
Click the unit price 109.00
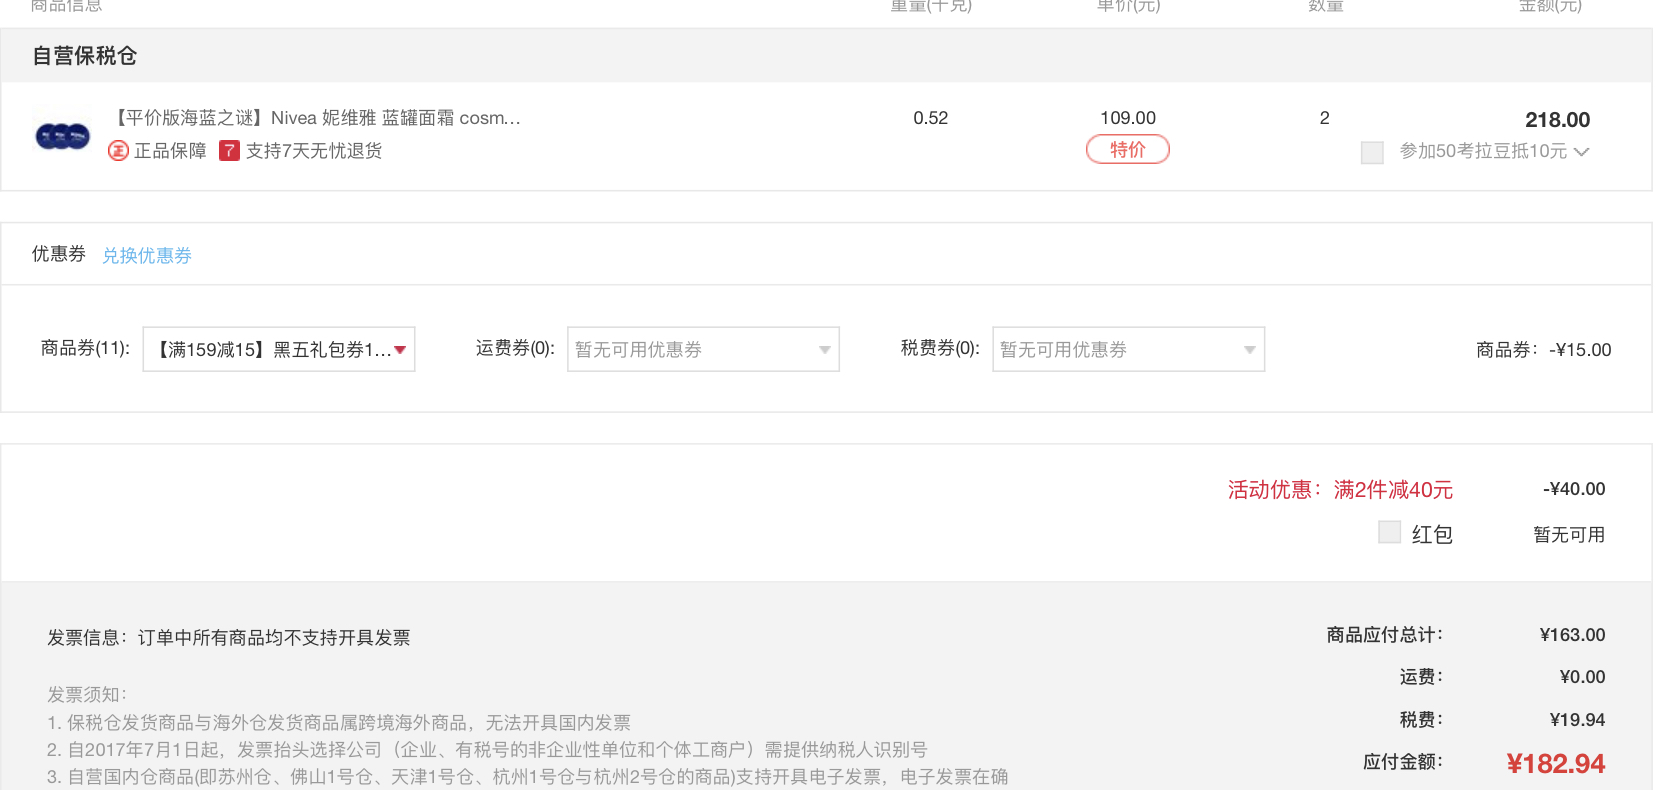tap(1128, 118)
